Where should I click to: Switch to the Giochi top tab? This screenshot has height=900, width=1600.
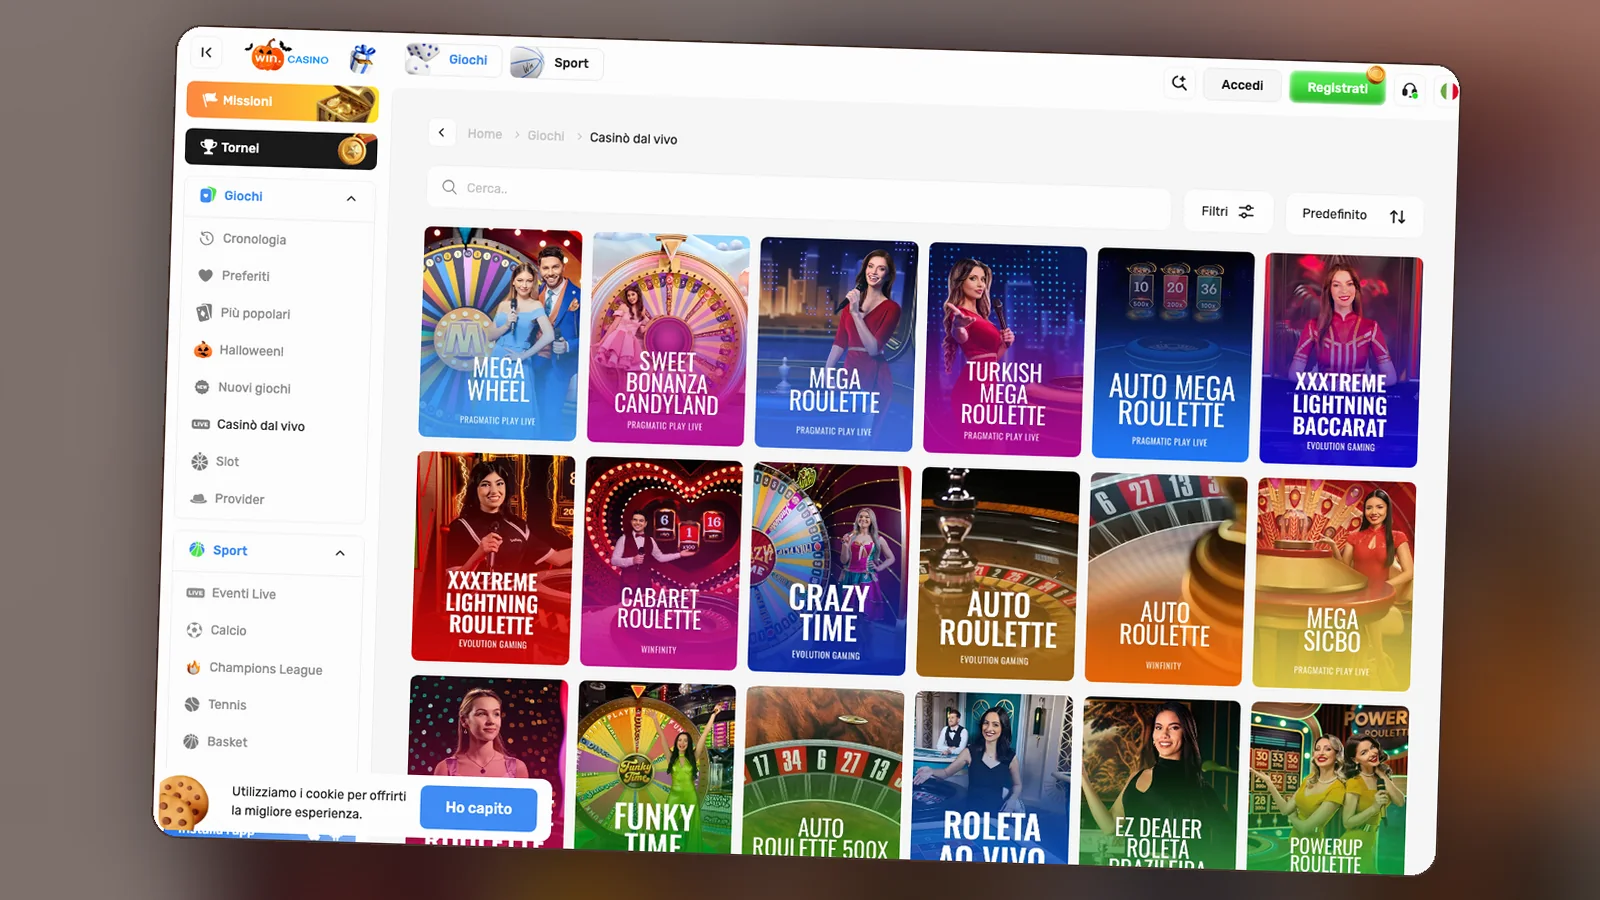coord(452,59)
